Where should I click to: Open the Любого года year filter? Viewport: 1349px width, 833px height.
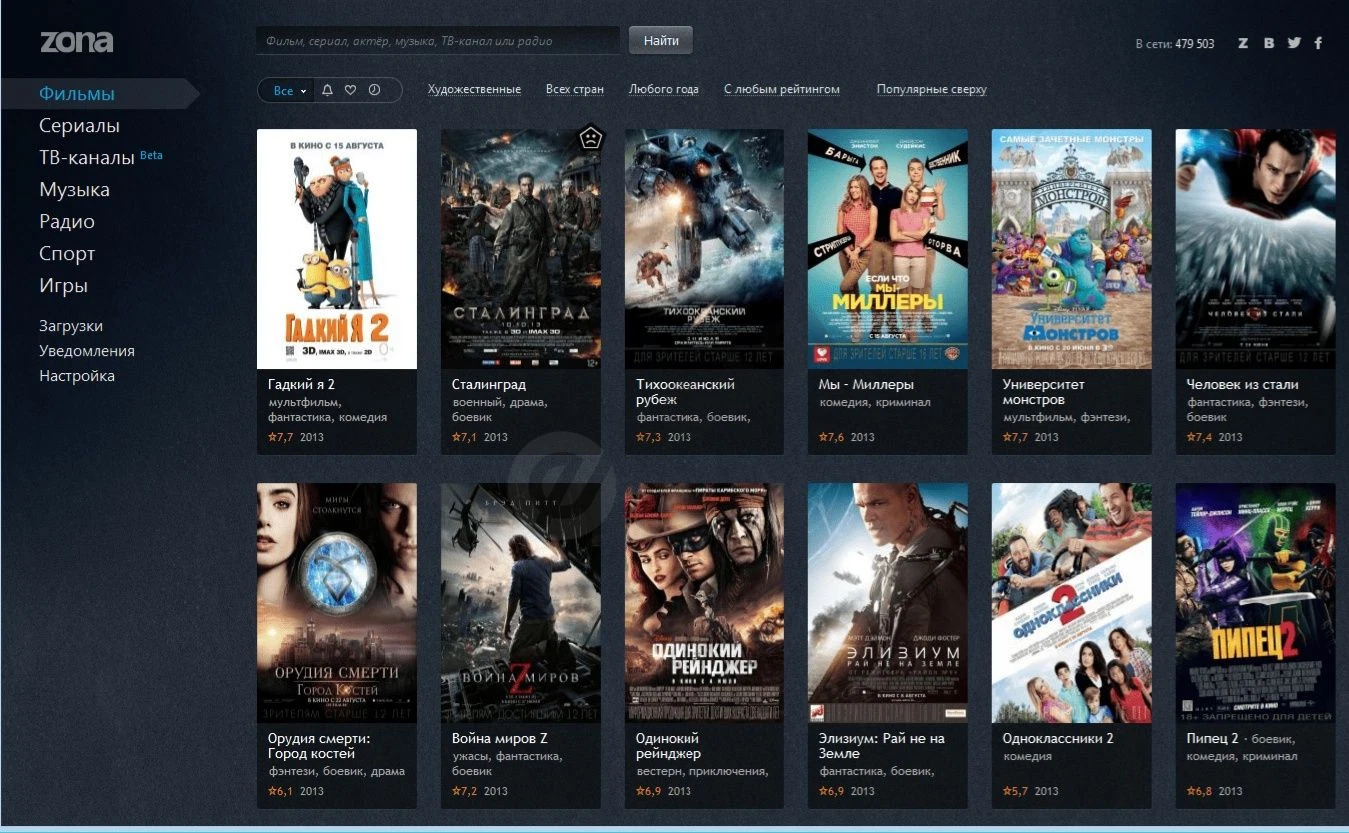pos(664,89)
